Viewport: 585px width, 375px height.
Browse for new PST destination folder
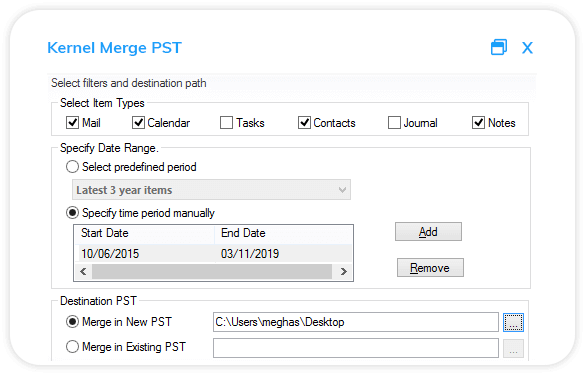pyautogui.click(x=513, y=322)
